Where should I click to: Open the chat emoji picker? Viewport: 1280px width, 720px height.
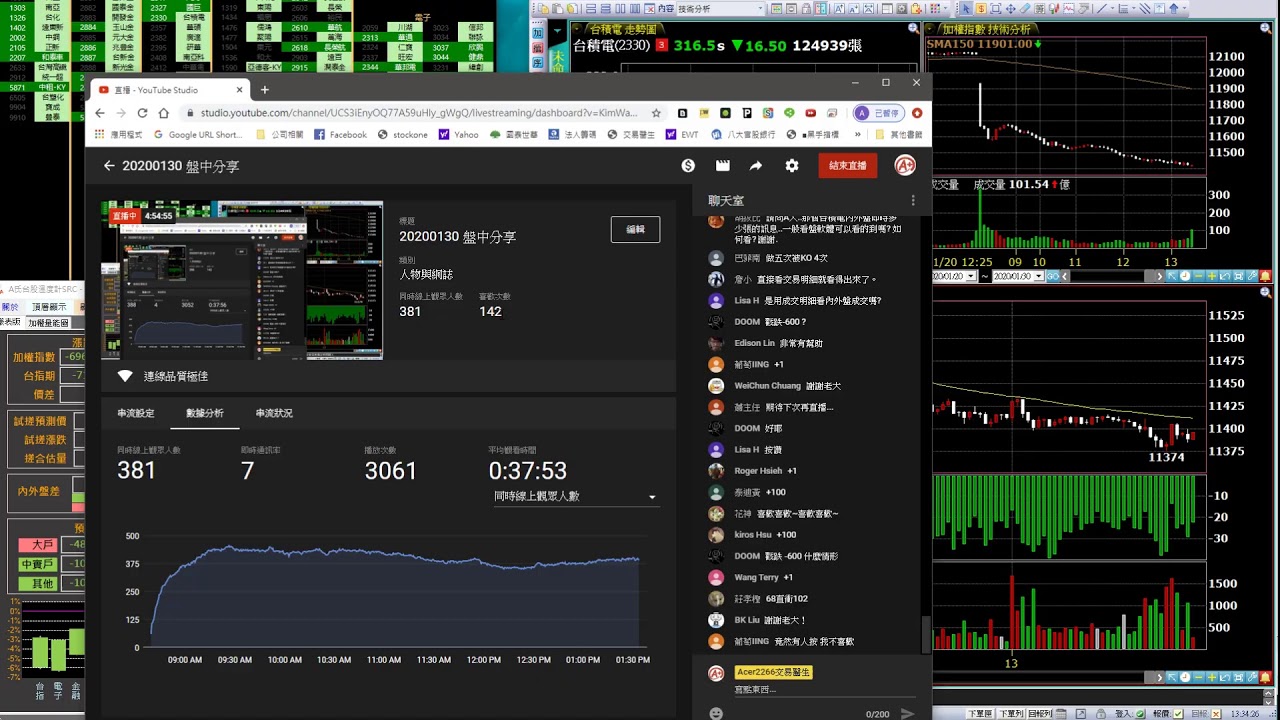[x=716, y=713]
